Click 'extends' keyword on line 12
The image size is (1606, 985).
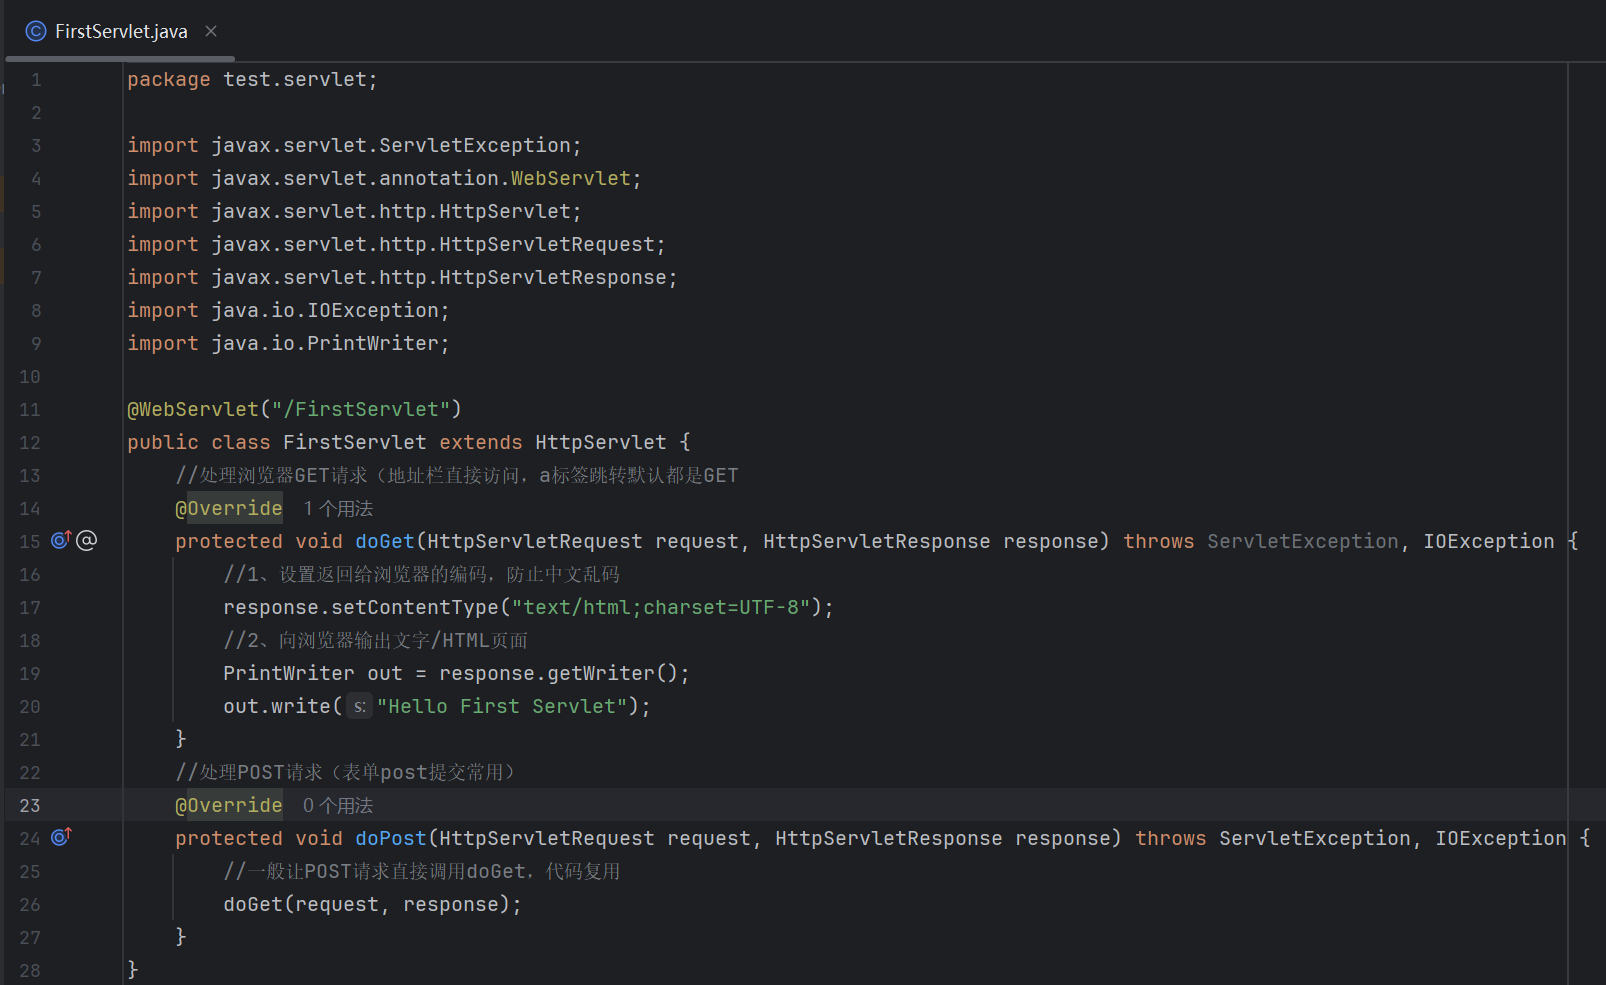[481, 443]
